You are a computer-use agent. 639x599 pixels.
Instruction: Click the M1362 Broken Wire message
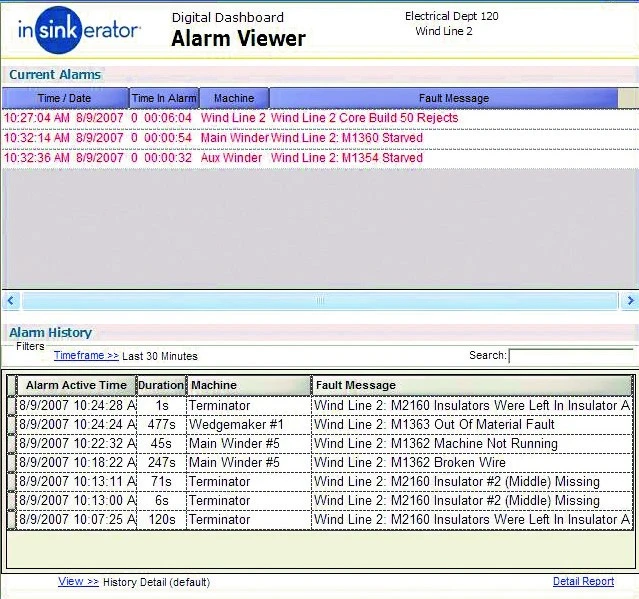410,463
